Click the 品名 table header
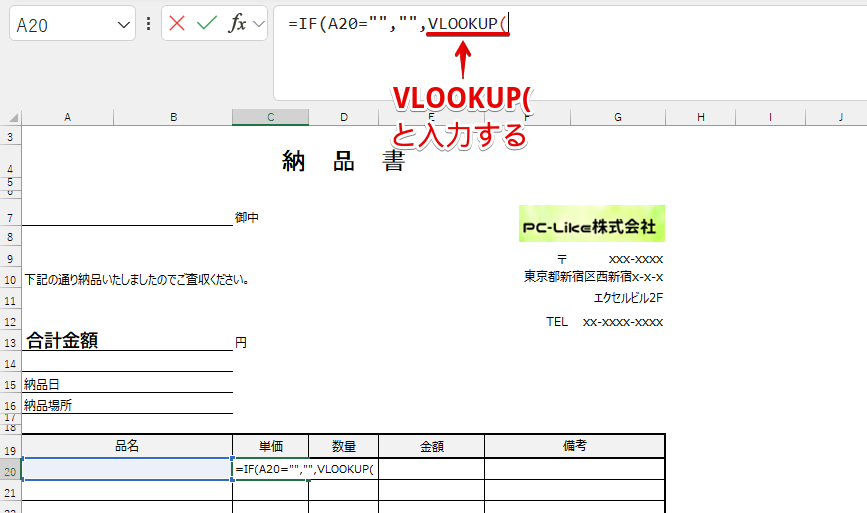Screen dimensions: 867x513 pyautogui.click(x=127, y=447)
